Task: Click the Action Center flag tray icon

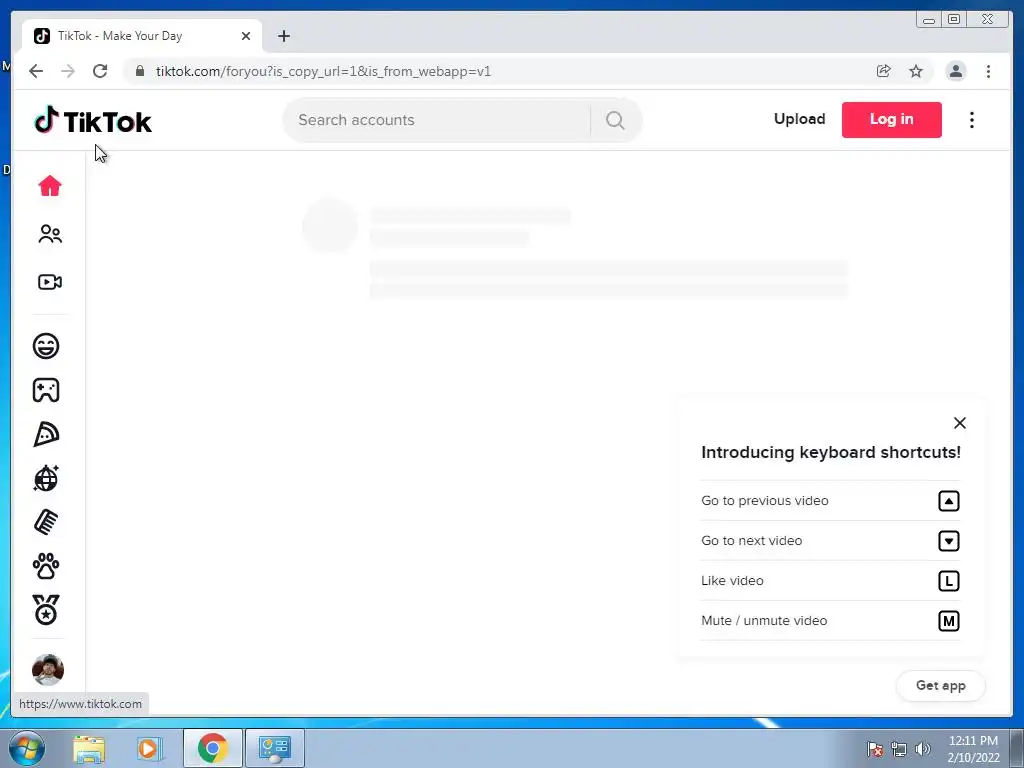Action: point(874,749)
